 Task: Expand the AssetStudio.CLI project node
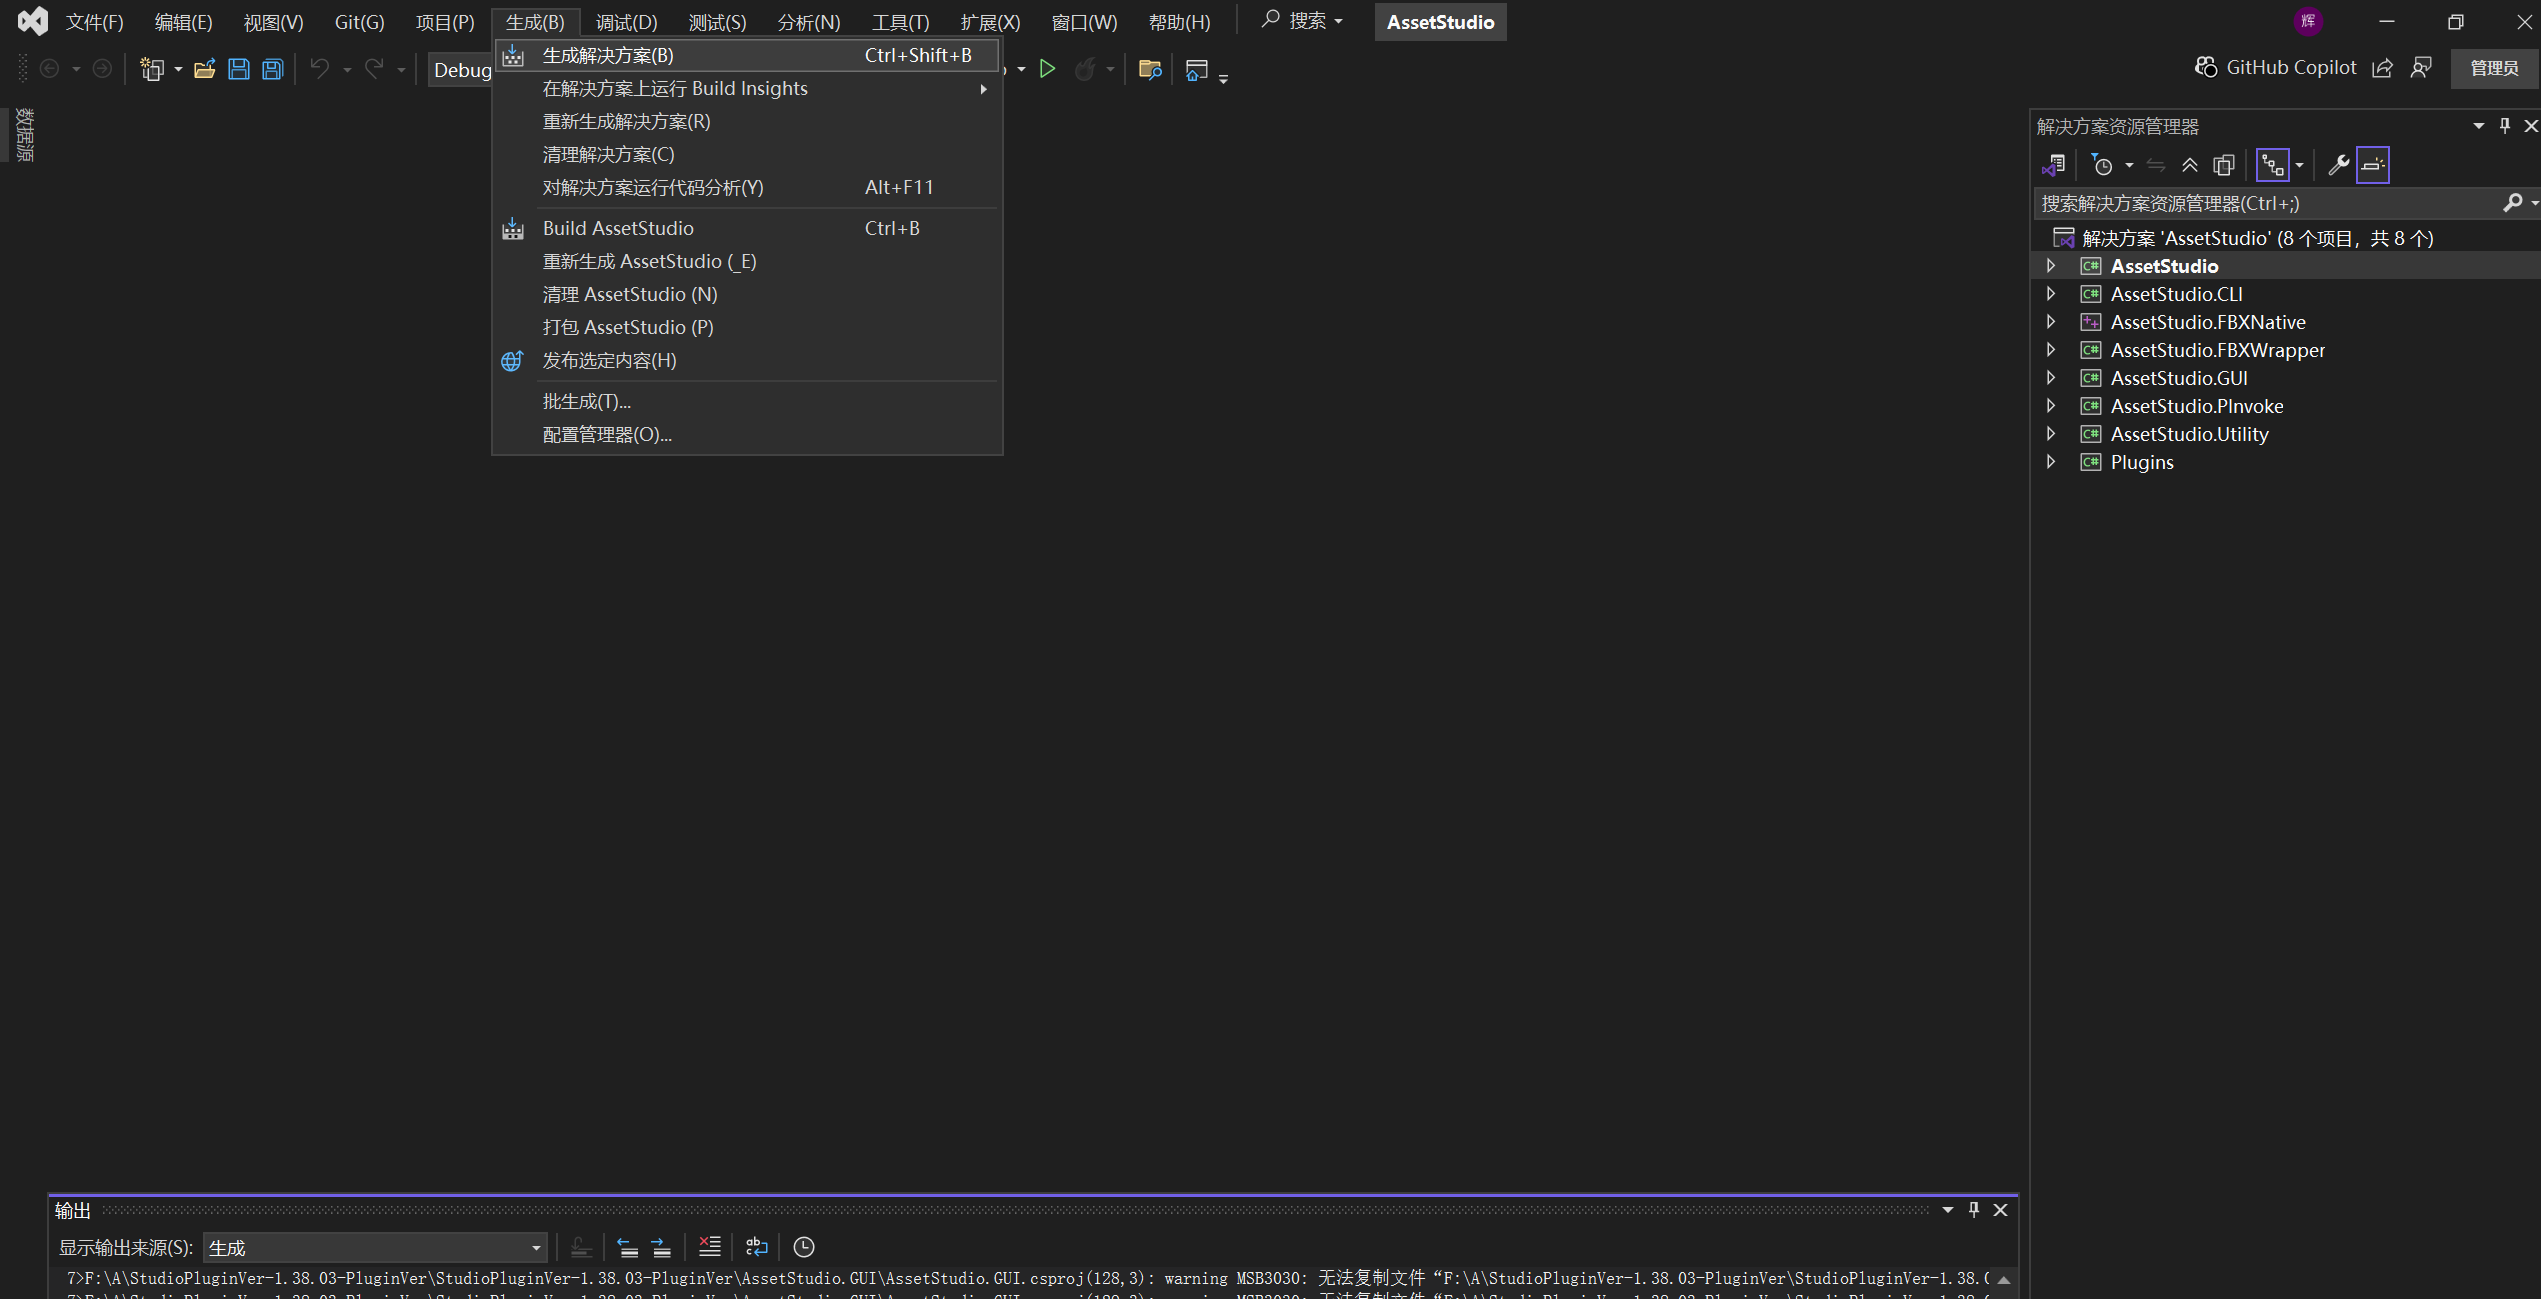(x=2050, y=294)
